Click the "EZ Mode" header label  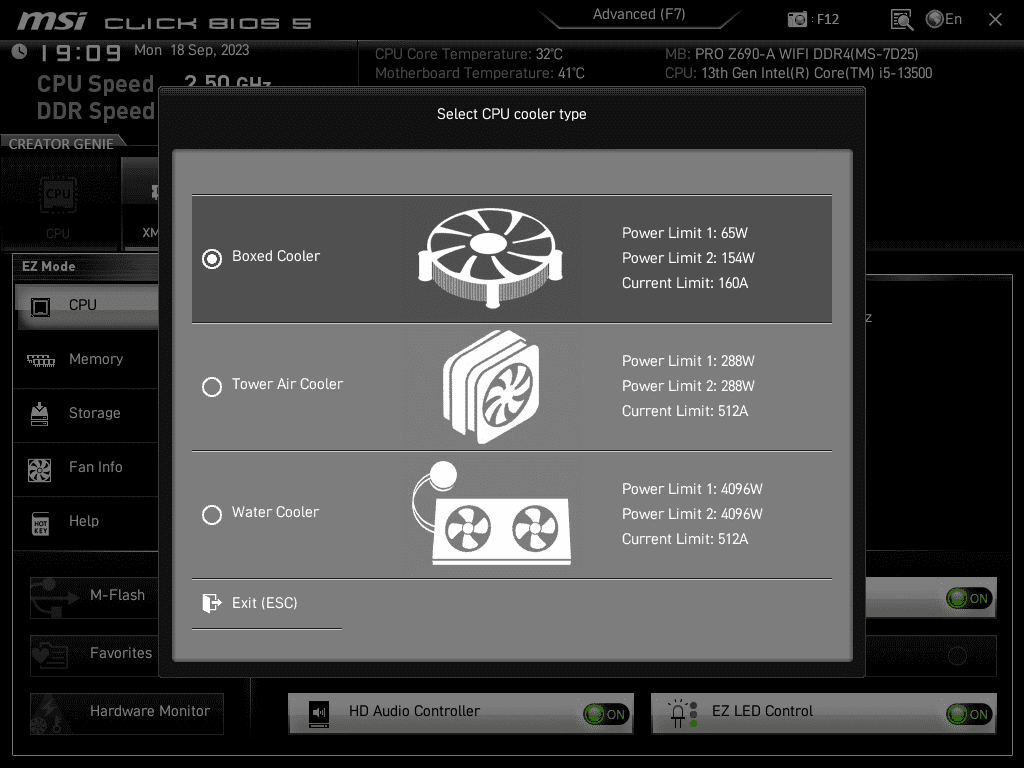48,266
